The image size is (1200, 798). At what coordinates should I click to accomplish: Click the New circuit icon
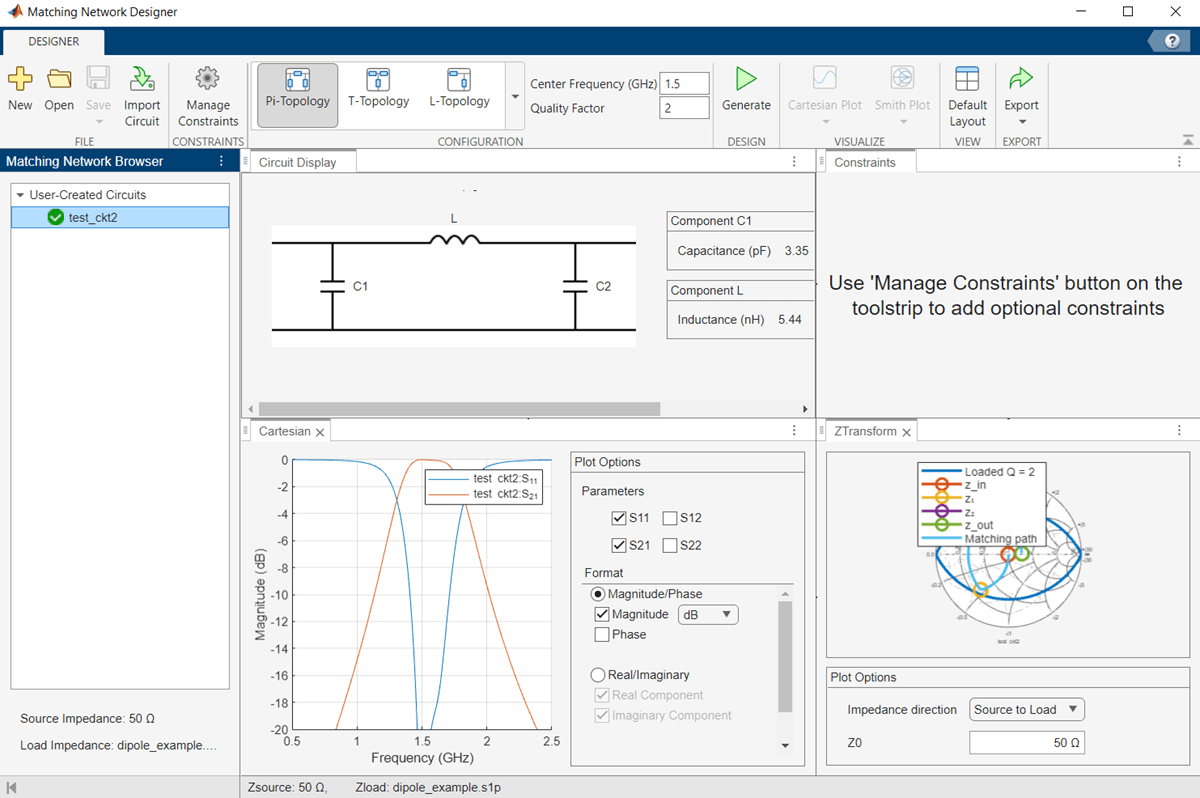click(20, 80)
